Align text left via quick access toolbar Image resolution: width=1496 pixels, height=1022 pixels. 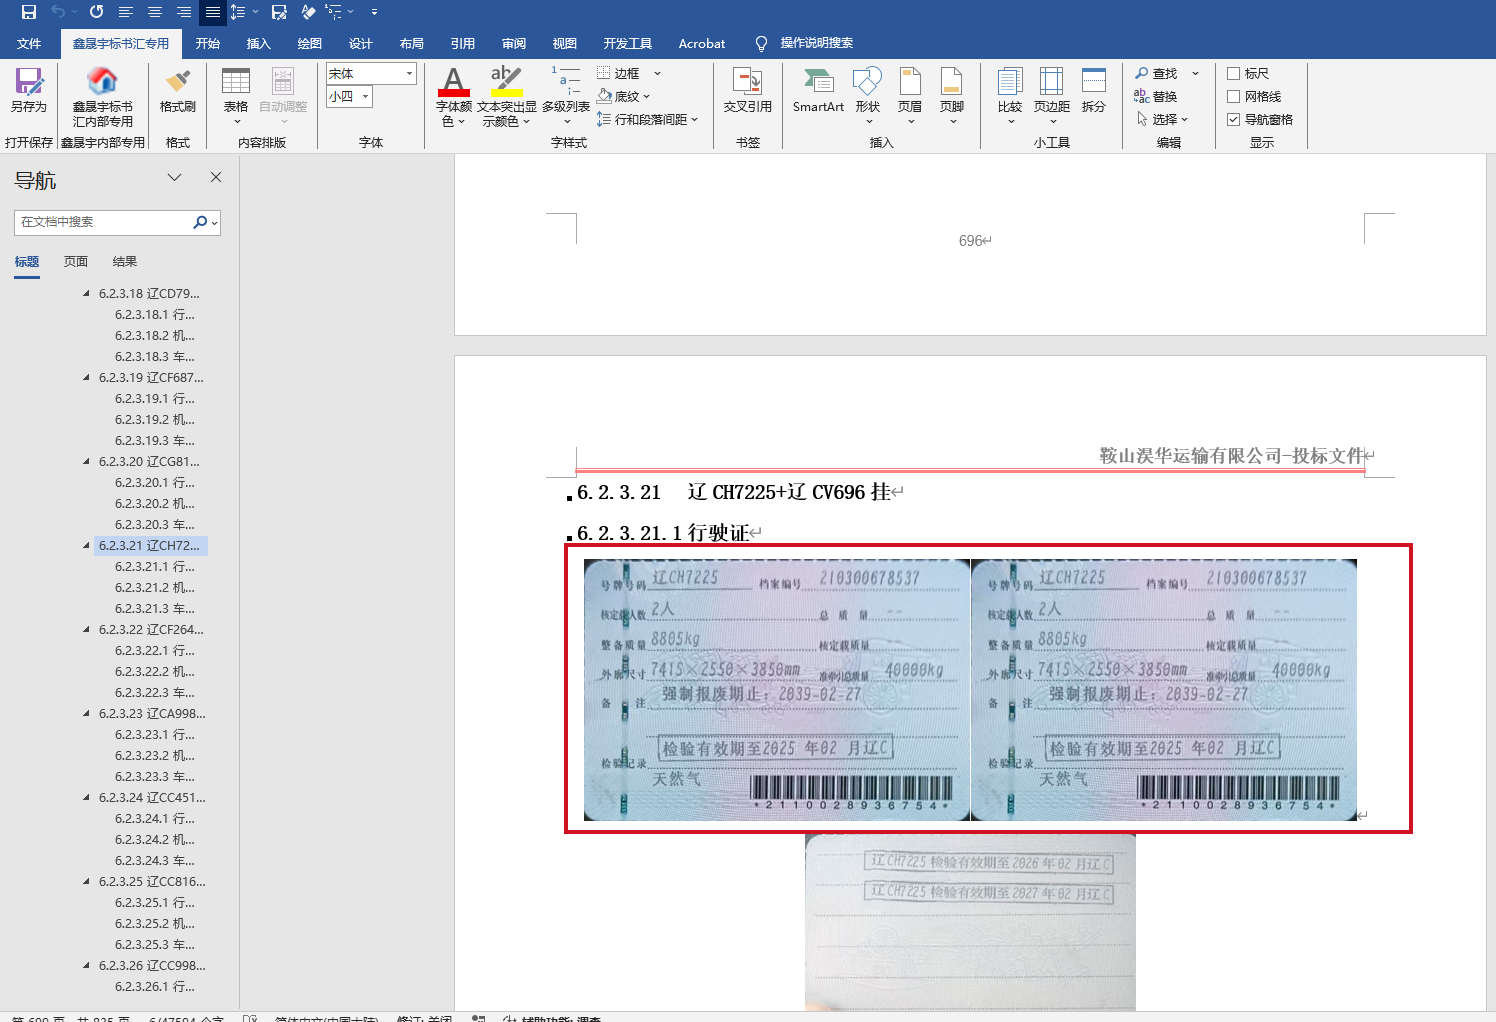pos(125,12)
